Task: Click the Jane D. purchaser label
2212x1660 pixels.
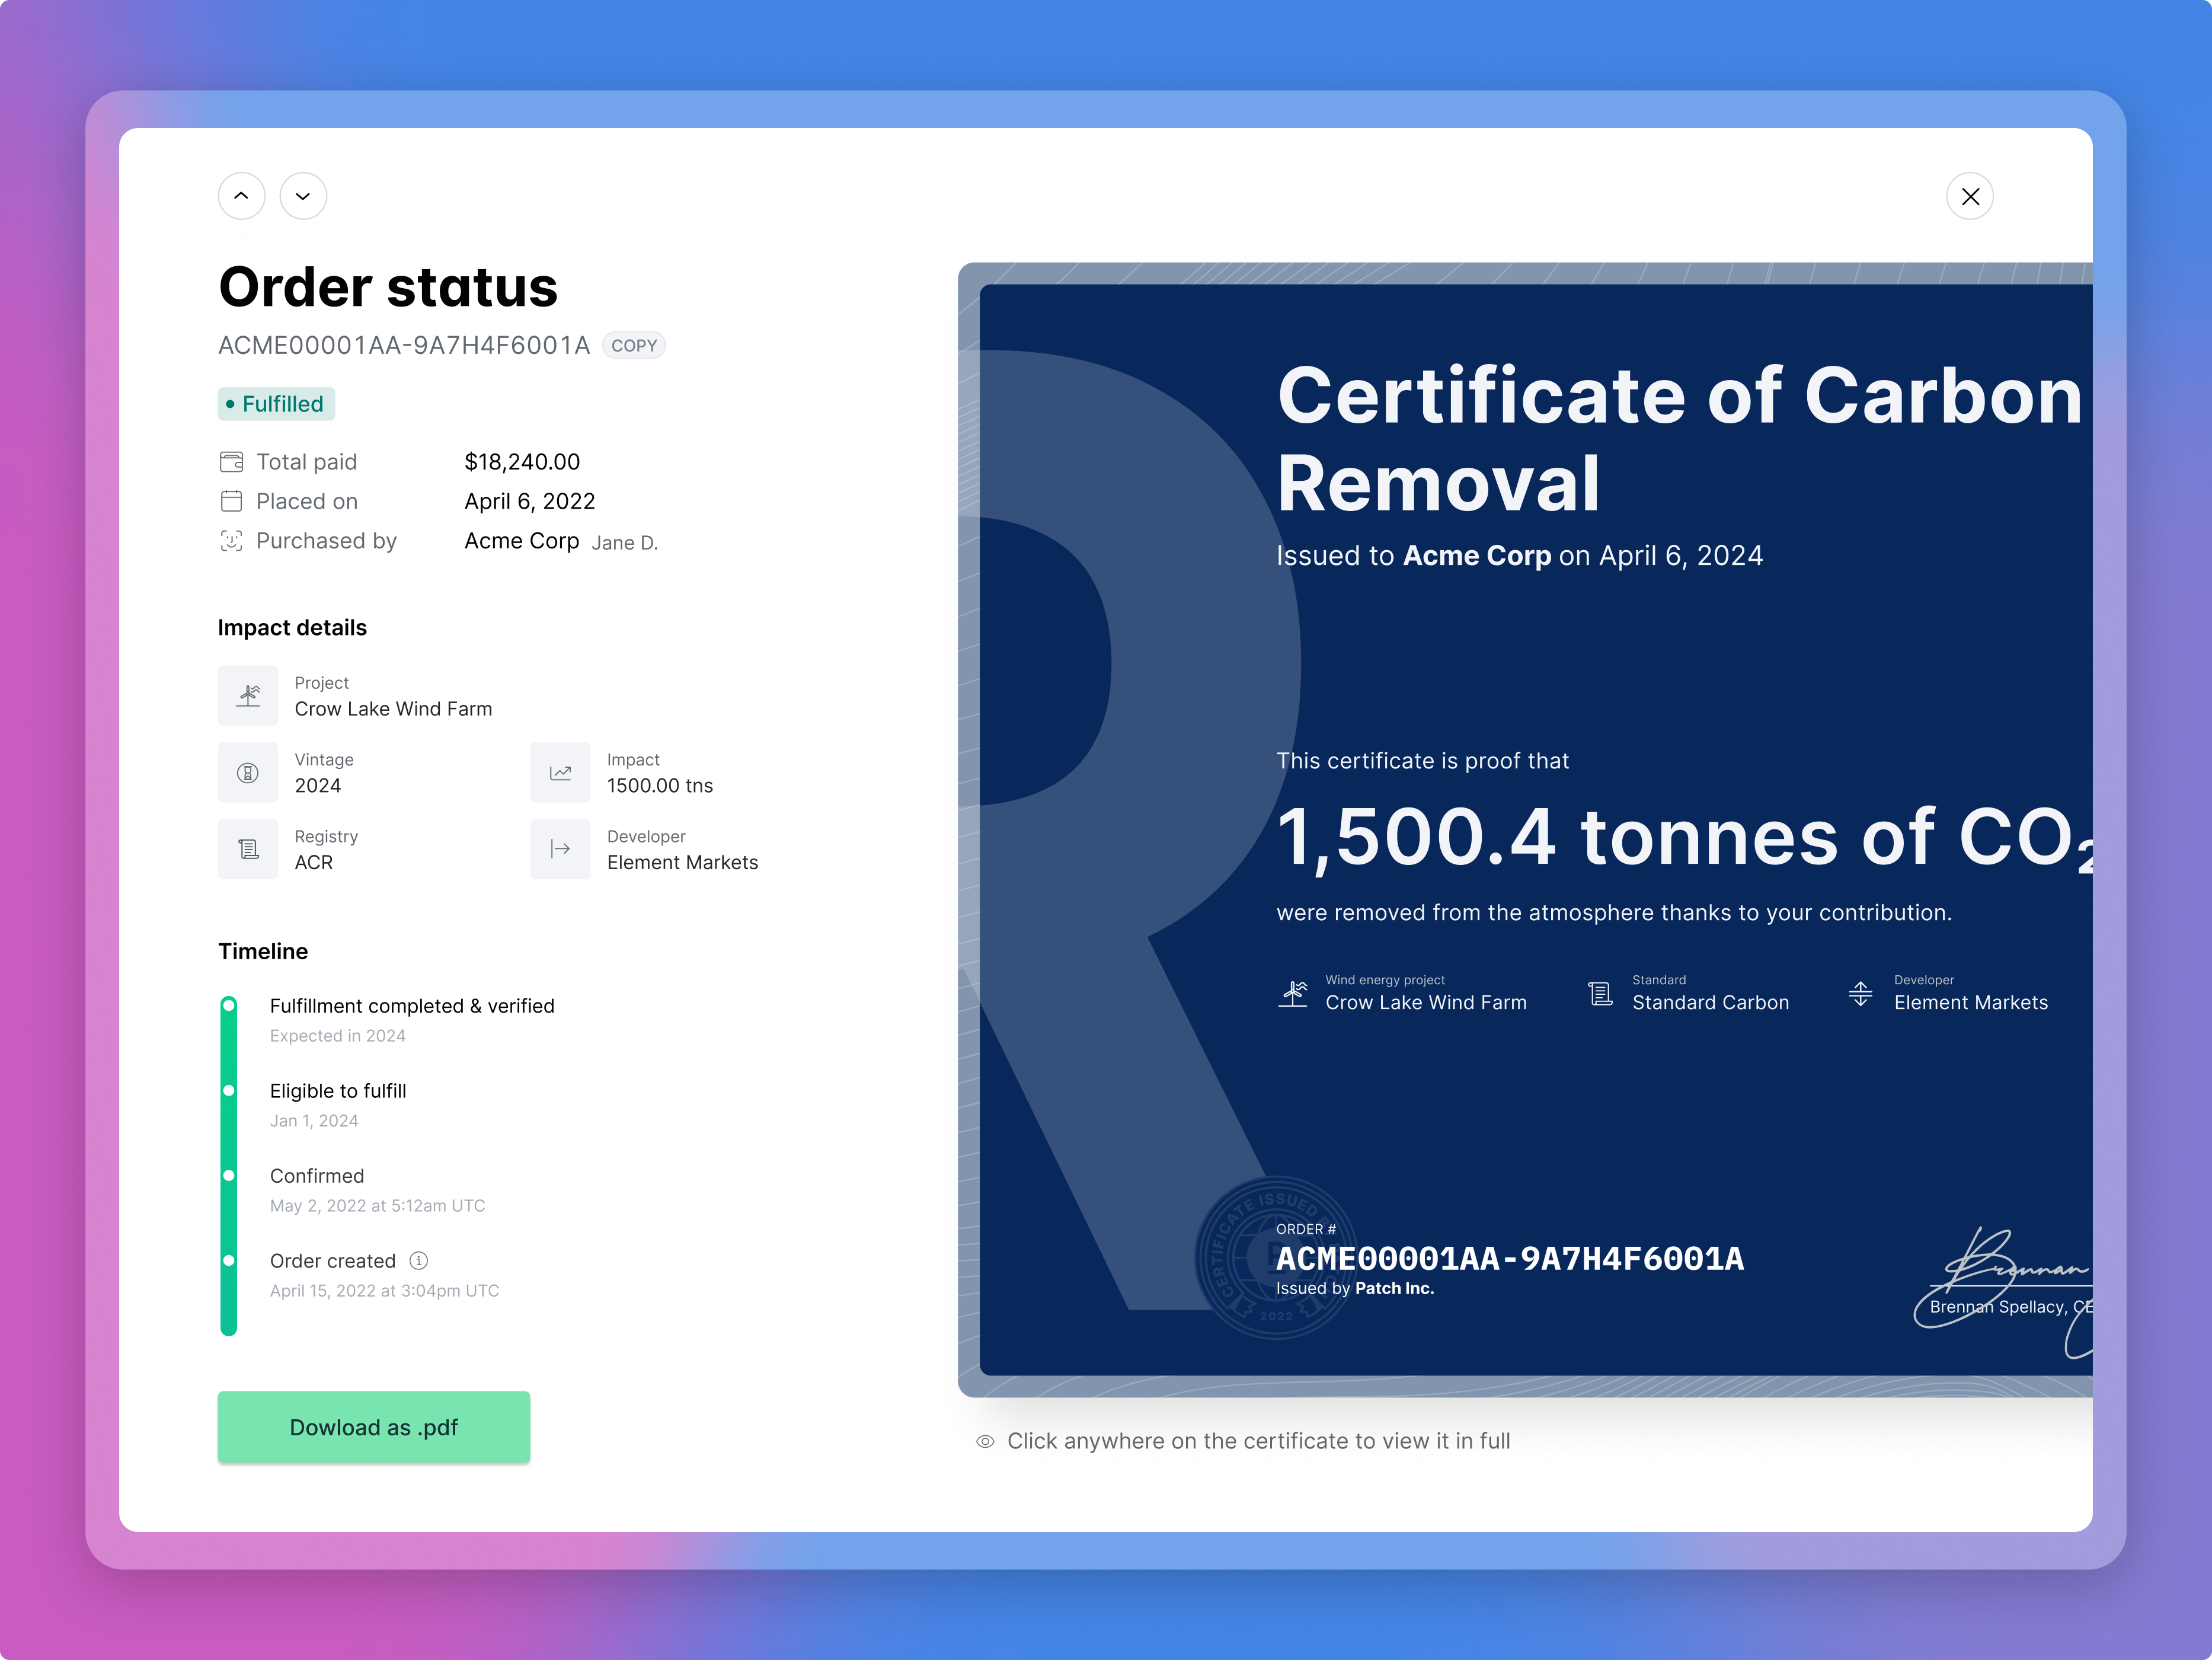Action: click(x=625, y=543)
